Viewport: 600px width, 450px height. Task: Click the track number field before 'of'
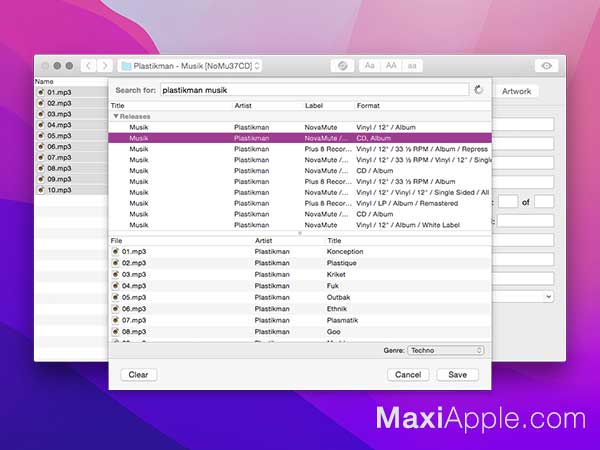coord(508,202)
